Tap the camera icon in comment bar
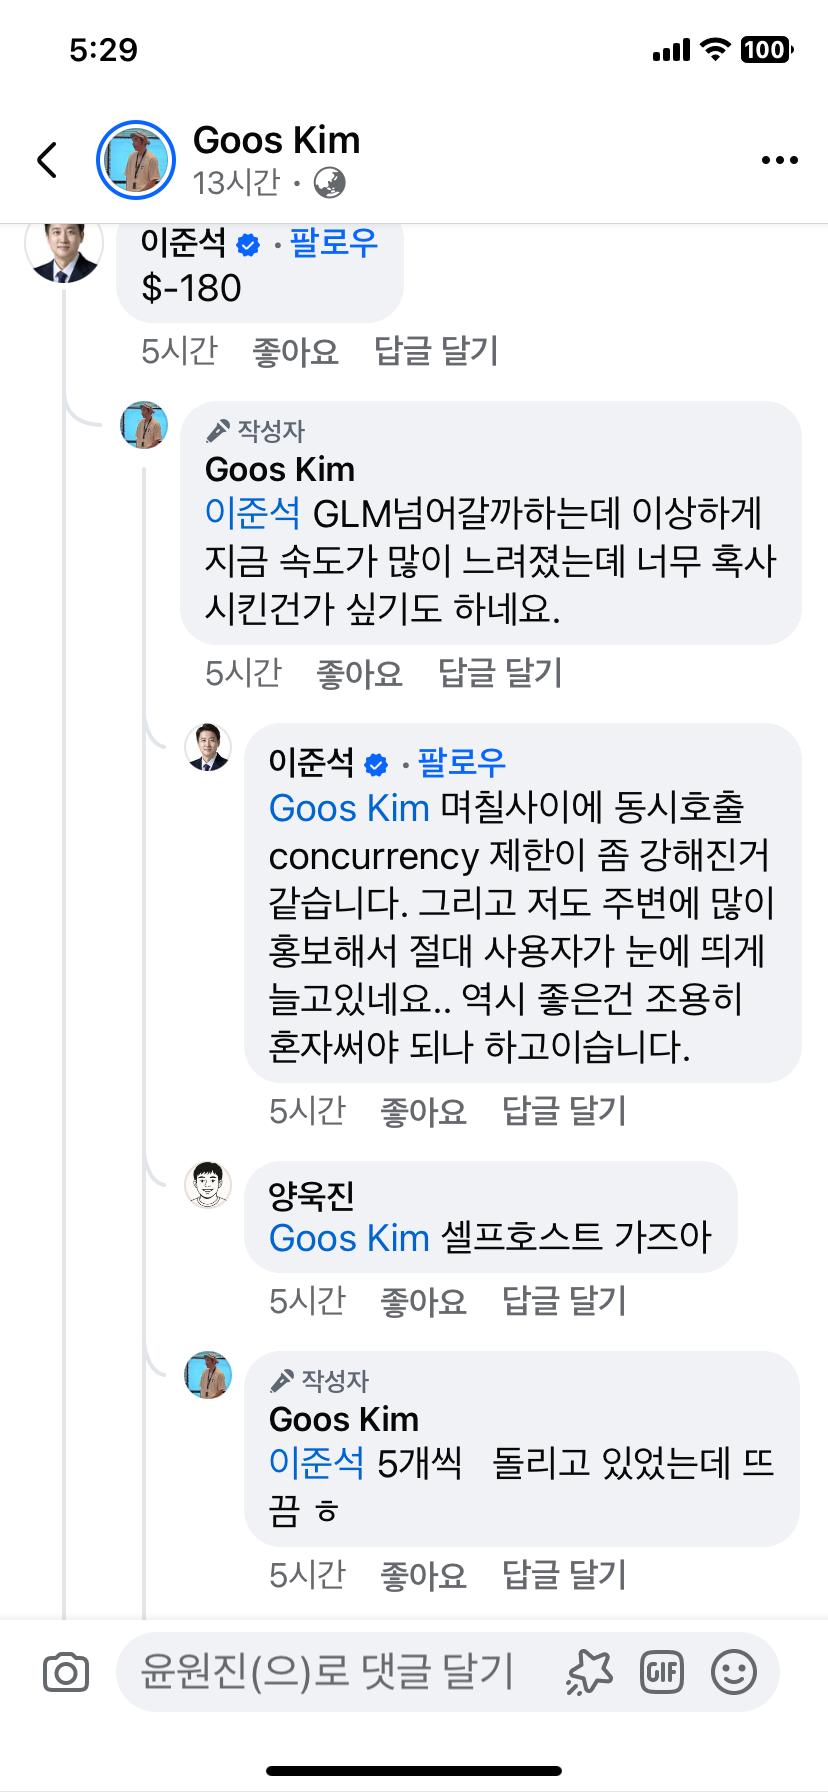This screenshot has height=1792, width=828. (66, 1672)
